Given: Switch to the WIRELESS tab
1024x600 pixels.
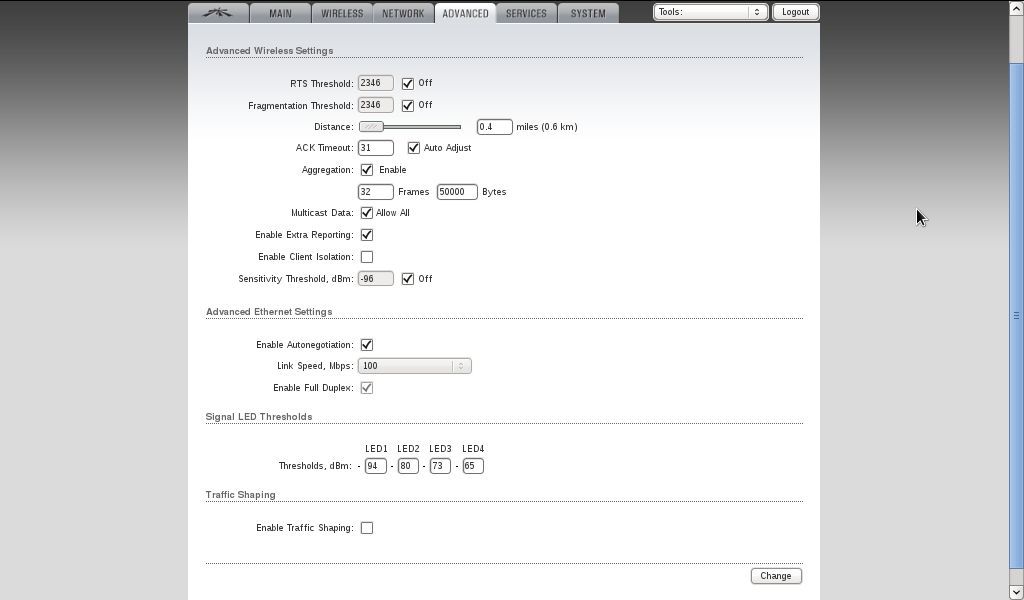Looking at the screenshot, I should [x=342, y=13].
